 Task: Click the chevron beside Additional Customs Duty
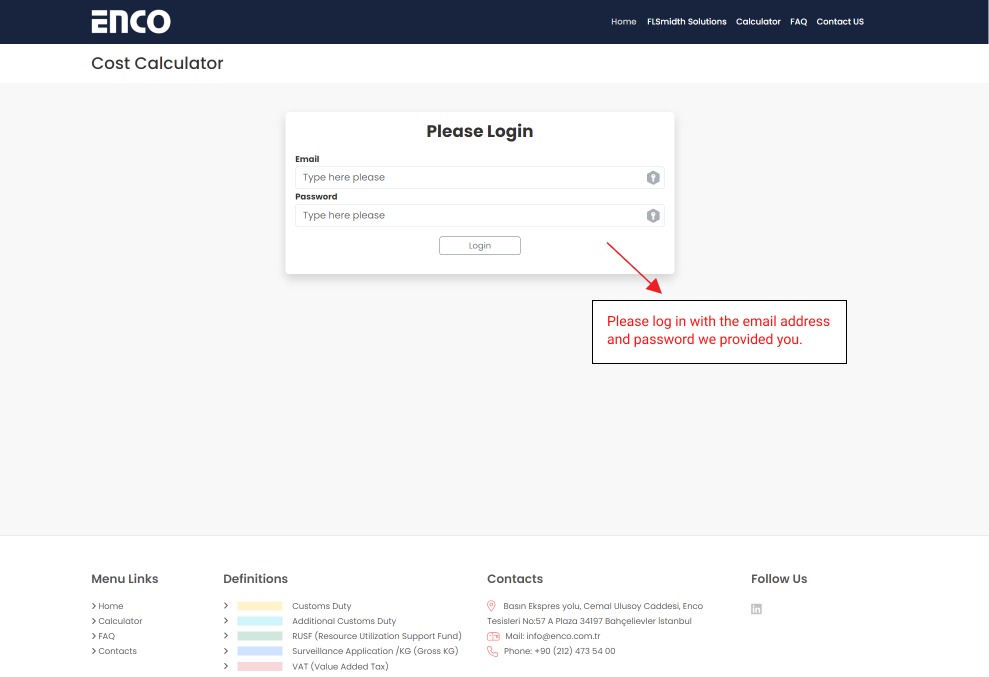[226, 621]
